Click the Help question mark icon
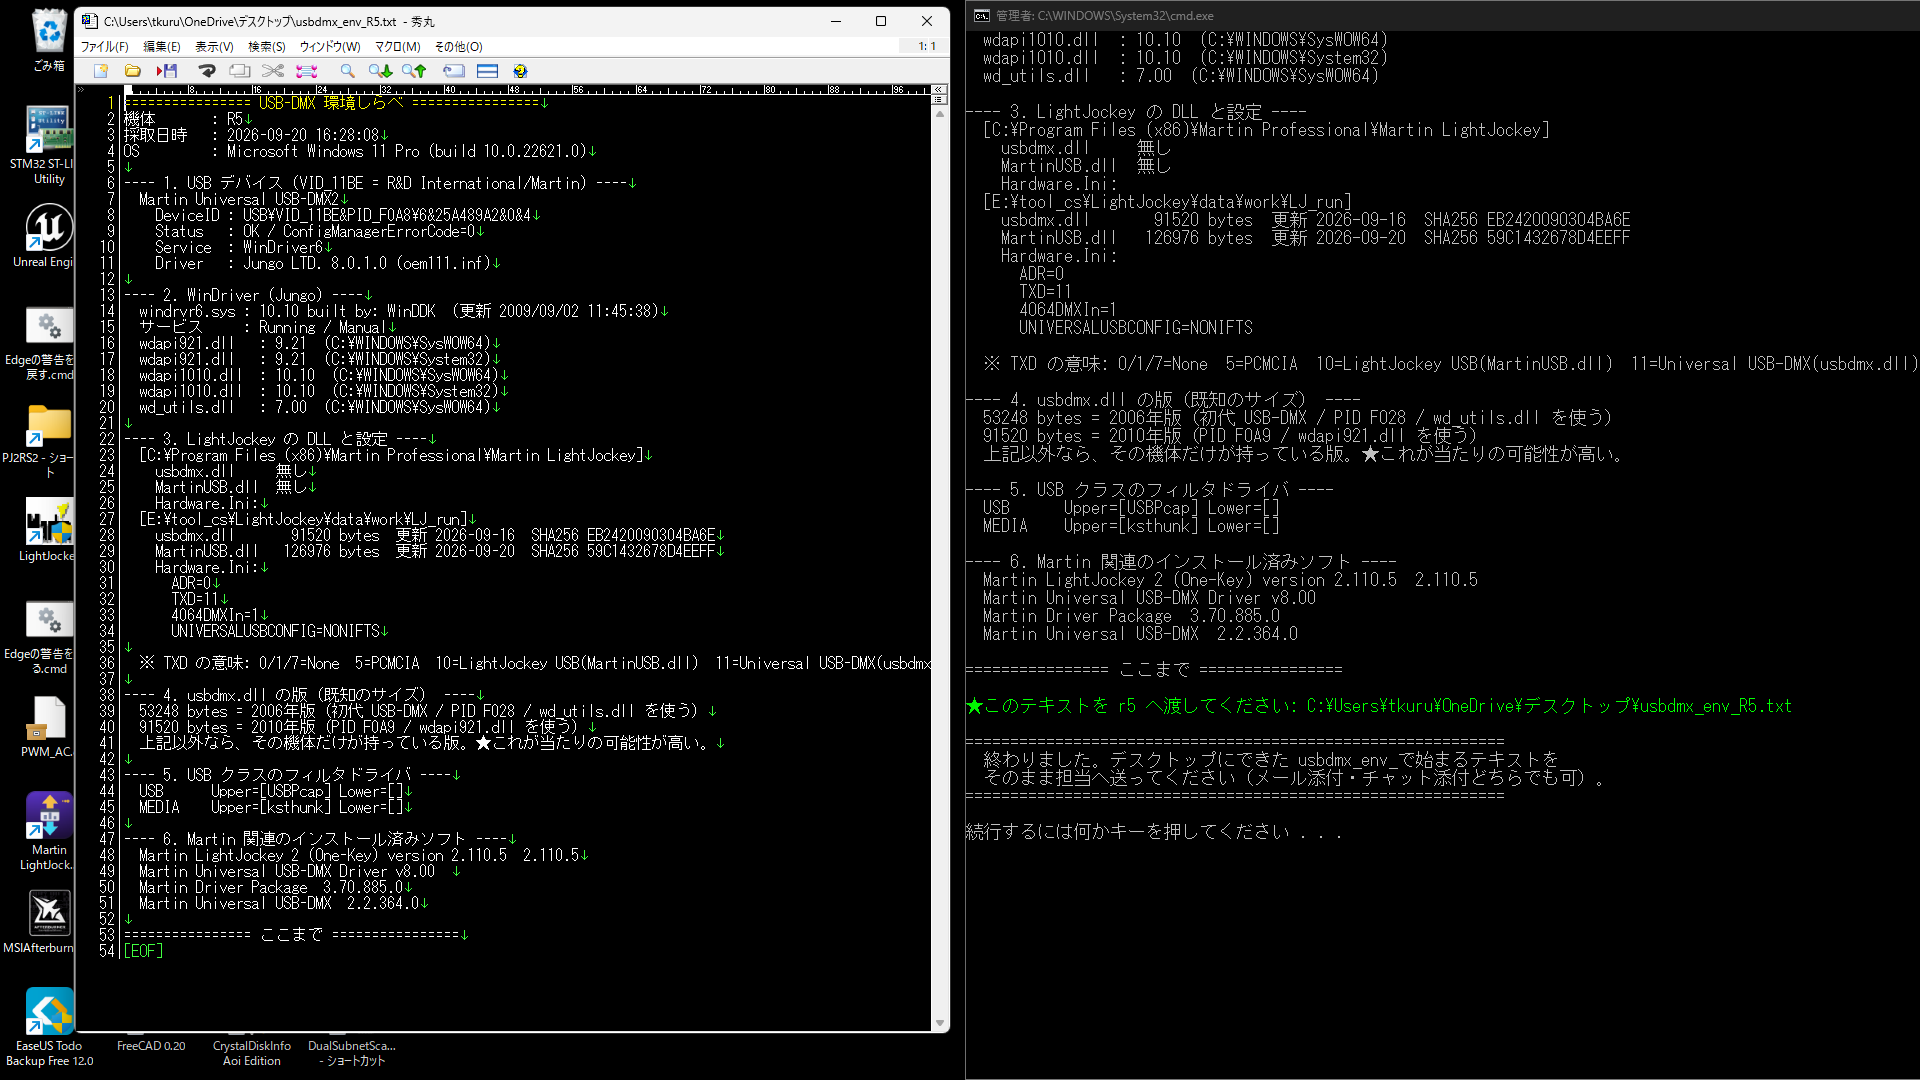1920x1080 pixels. 520,71
